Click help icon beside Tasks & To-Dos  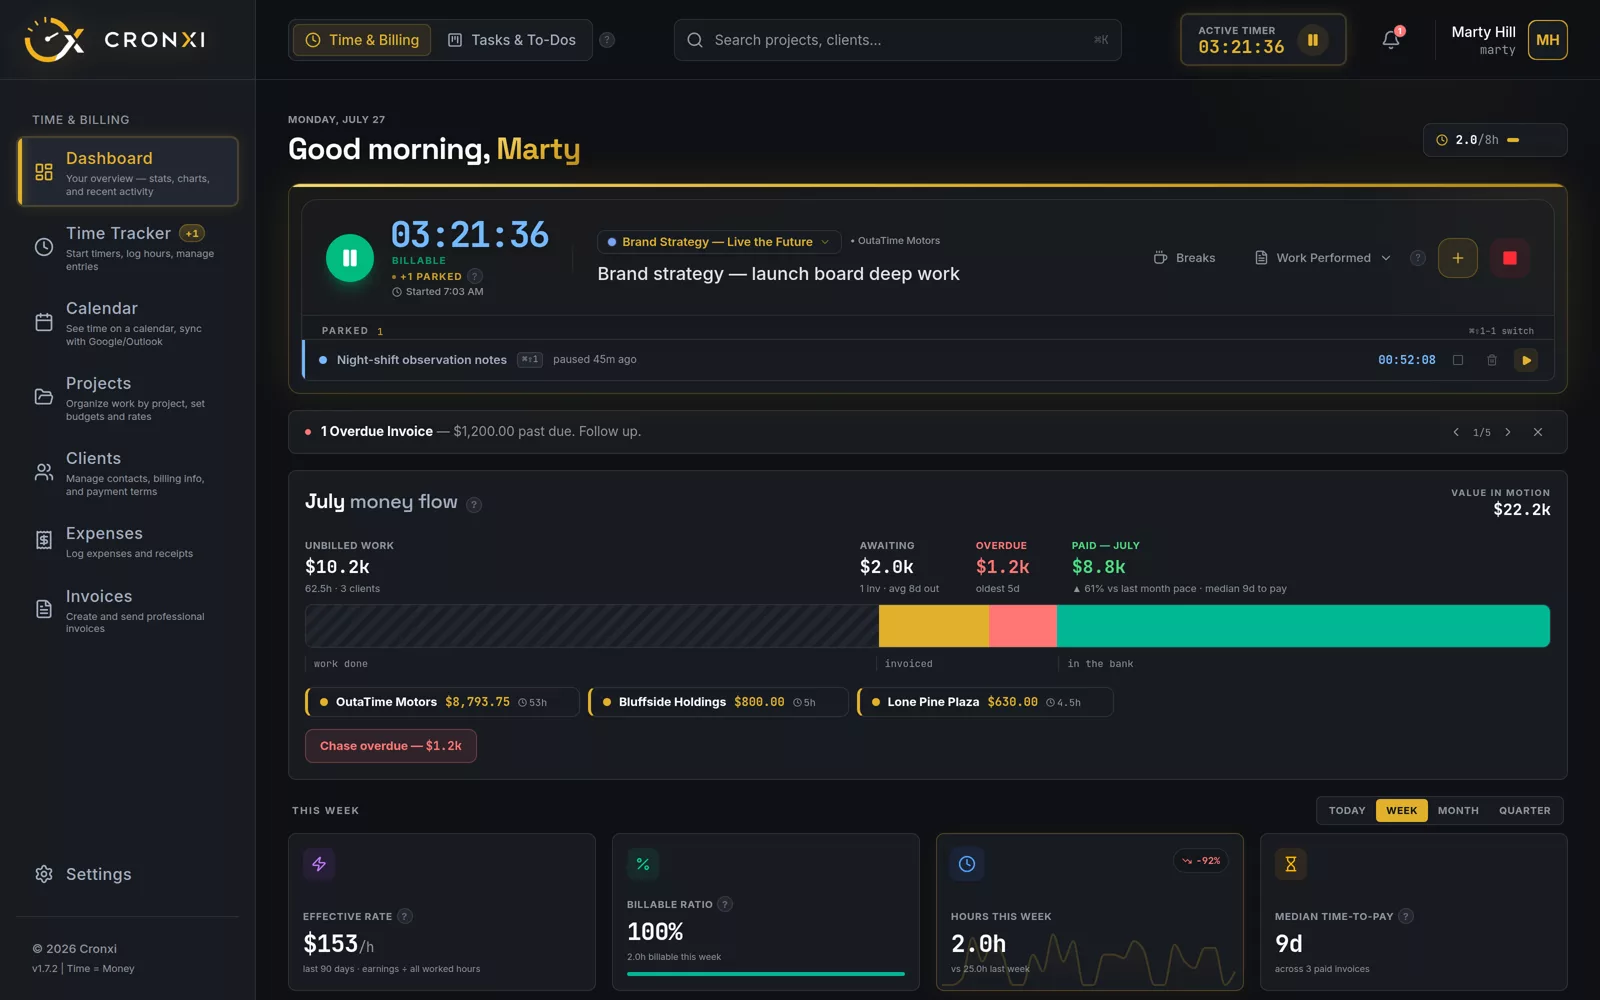607,40
